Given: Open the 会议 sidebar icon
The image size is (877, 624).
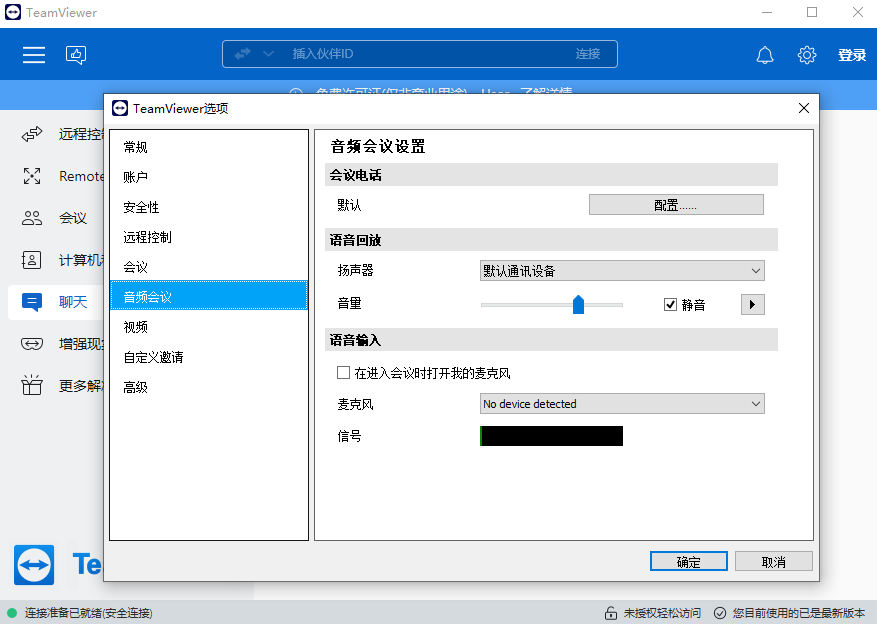Looking at the screenshot, I should point(31,217).
